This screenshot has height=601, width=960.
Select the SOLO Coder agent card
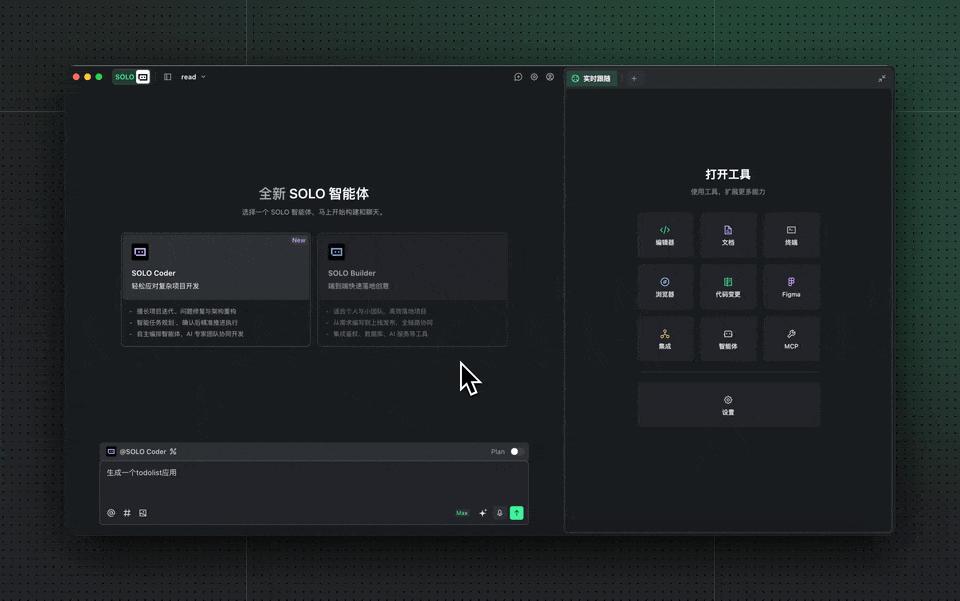click(216, 289)
